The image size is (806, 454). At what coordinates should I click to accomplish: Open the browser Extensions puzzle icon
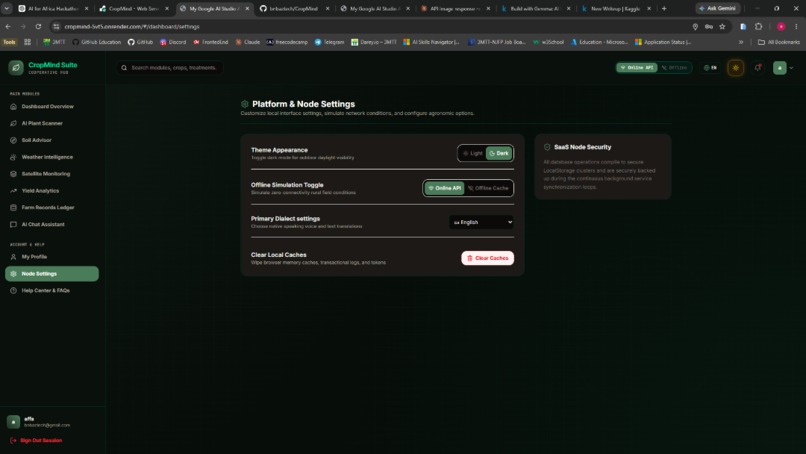pyautogui.click(x=758, y=26)
